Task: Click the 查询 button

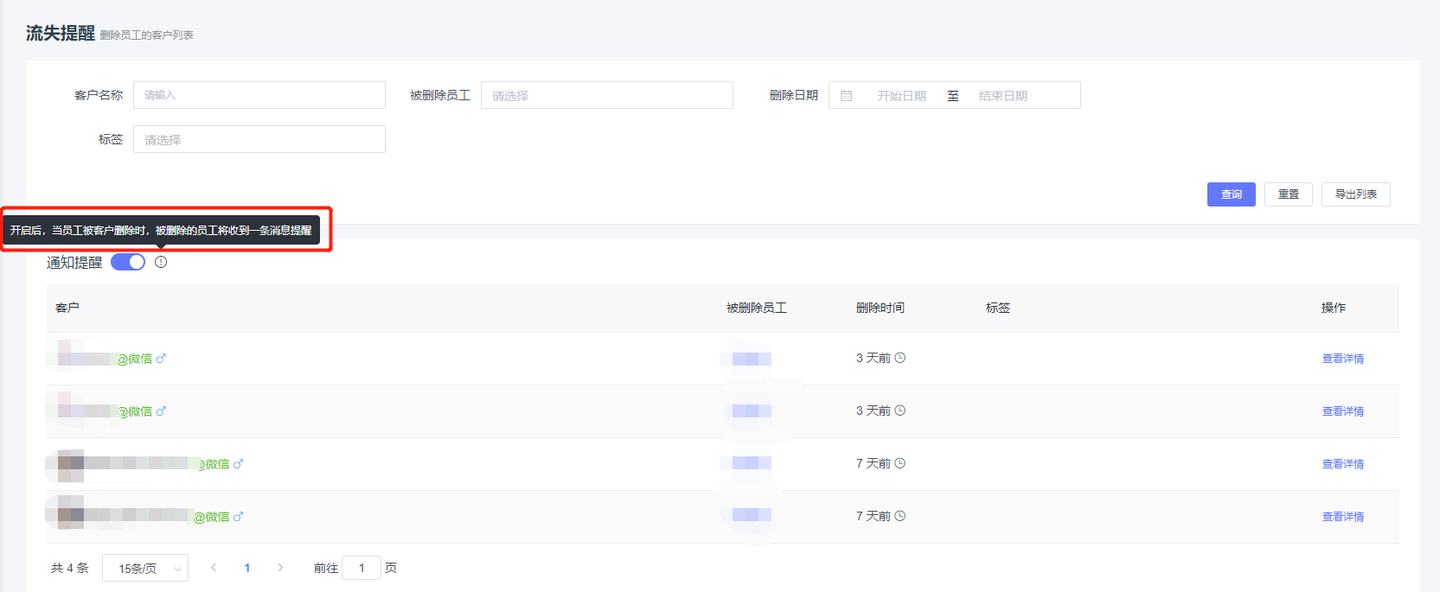Action: click(1231, 195)
